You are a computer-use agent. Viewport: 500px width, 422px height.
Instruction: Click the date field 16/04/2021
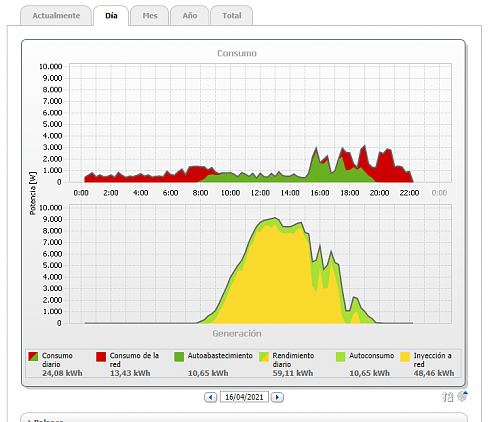[x=244, y=397]
